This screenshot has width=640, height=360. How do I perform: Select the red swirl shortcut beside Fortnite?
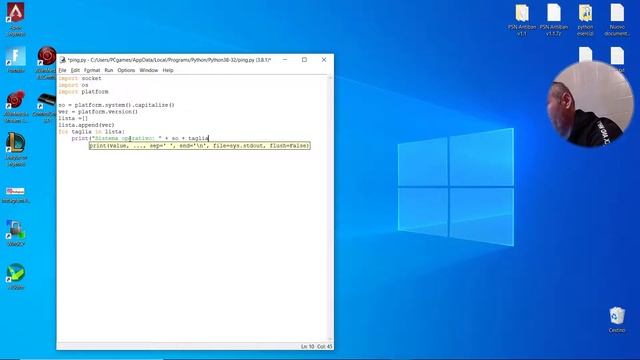(47, 62)
